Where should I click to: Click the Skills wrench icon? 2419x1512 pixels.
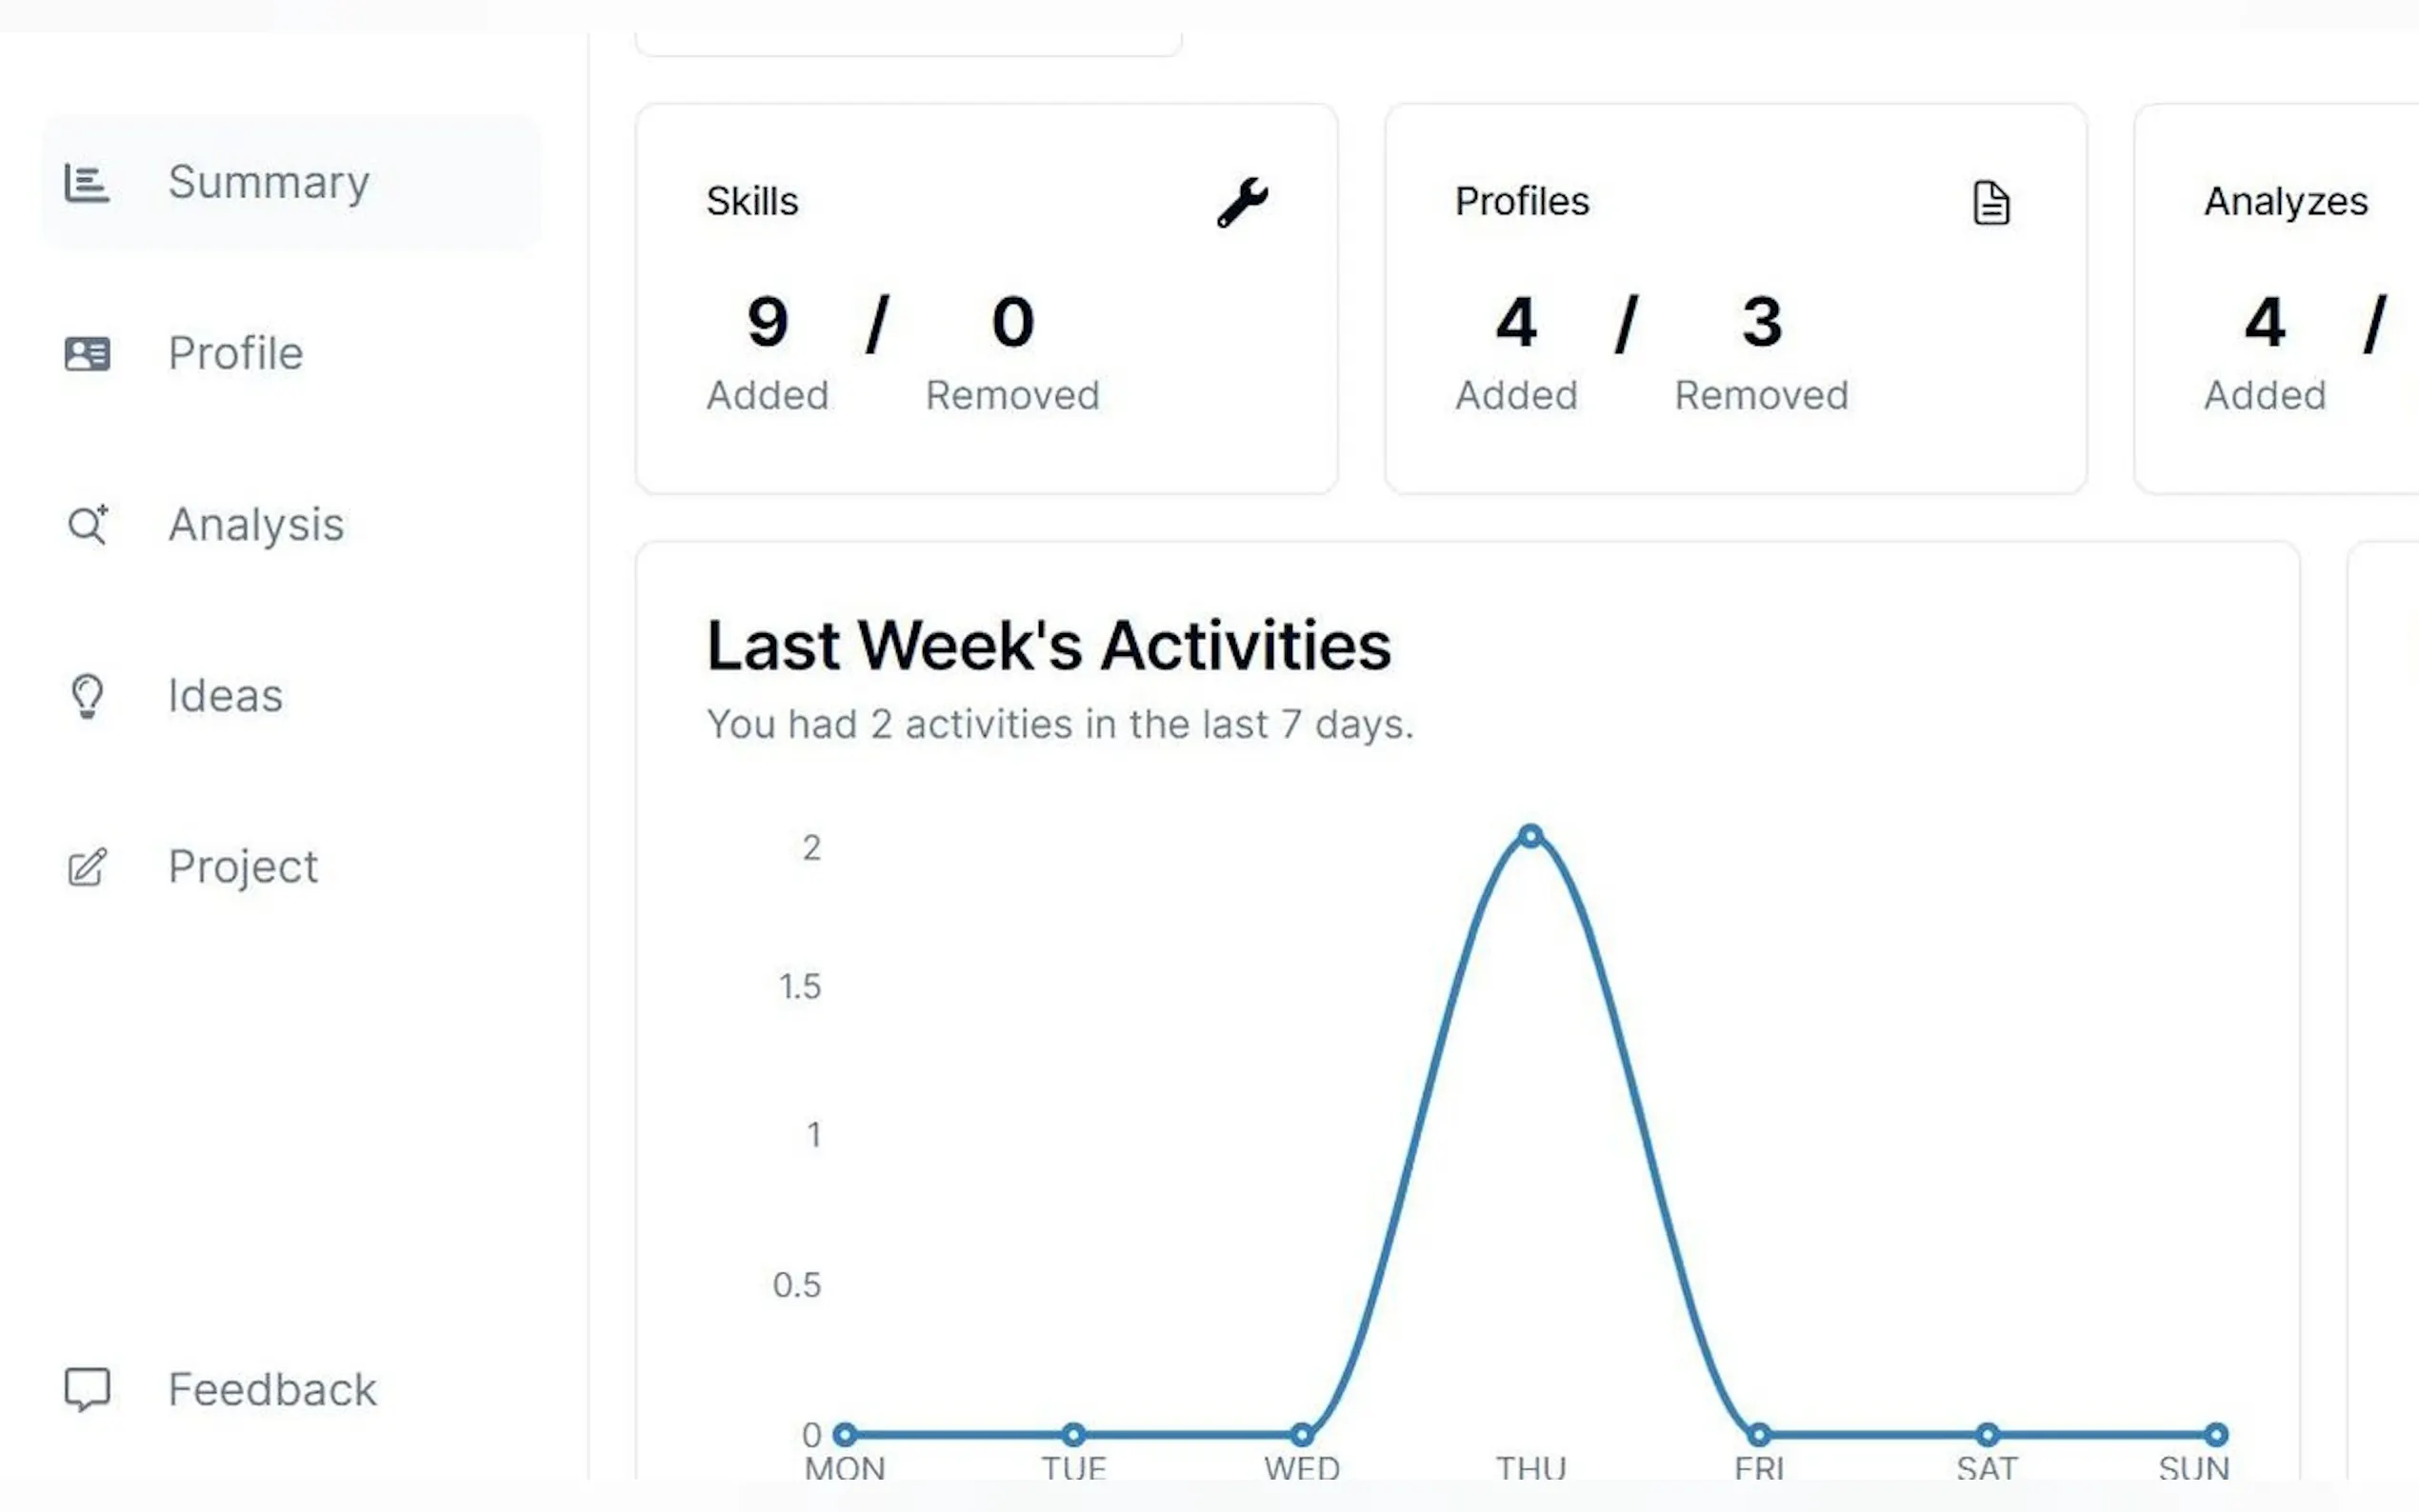click(1242, 202)
